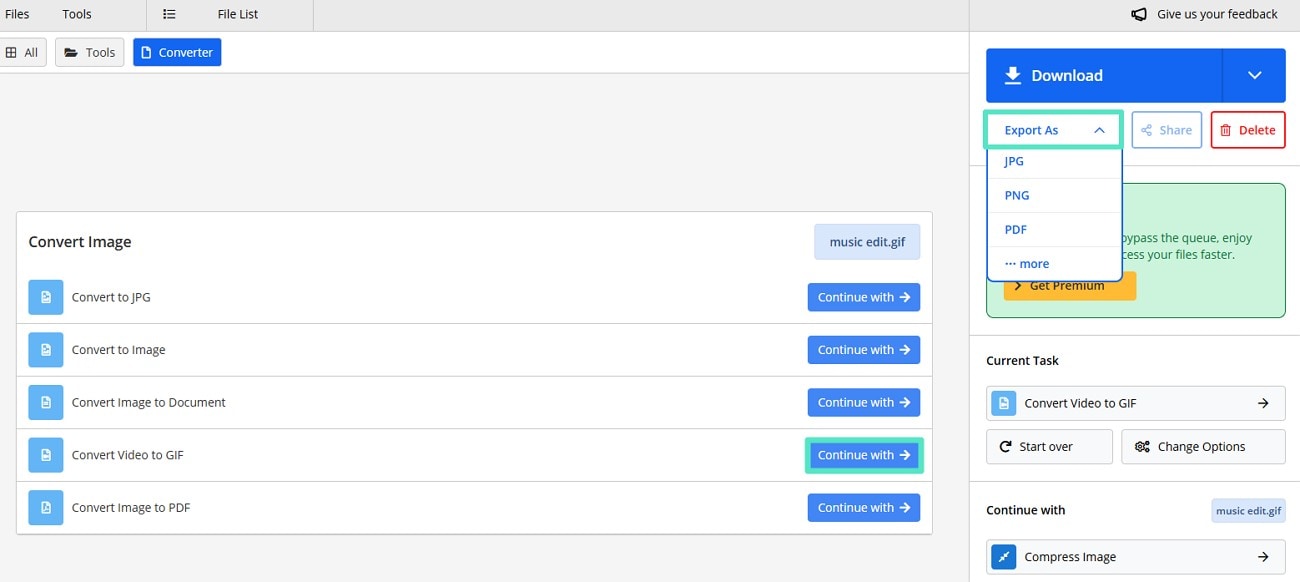
Task: Switch to the Tools tab
Action: point(90,52)
